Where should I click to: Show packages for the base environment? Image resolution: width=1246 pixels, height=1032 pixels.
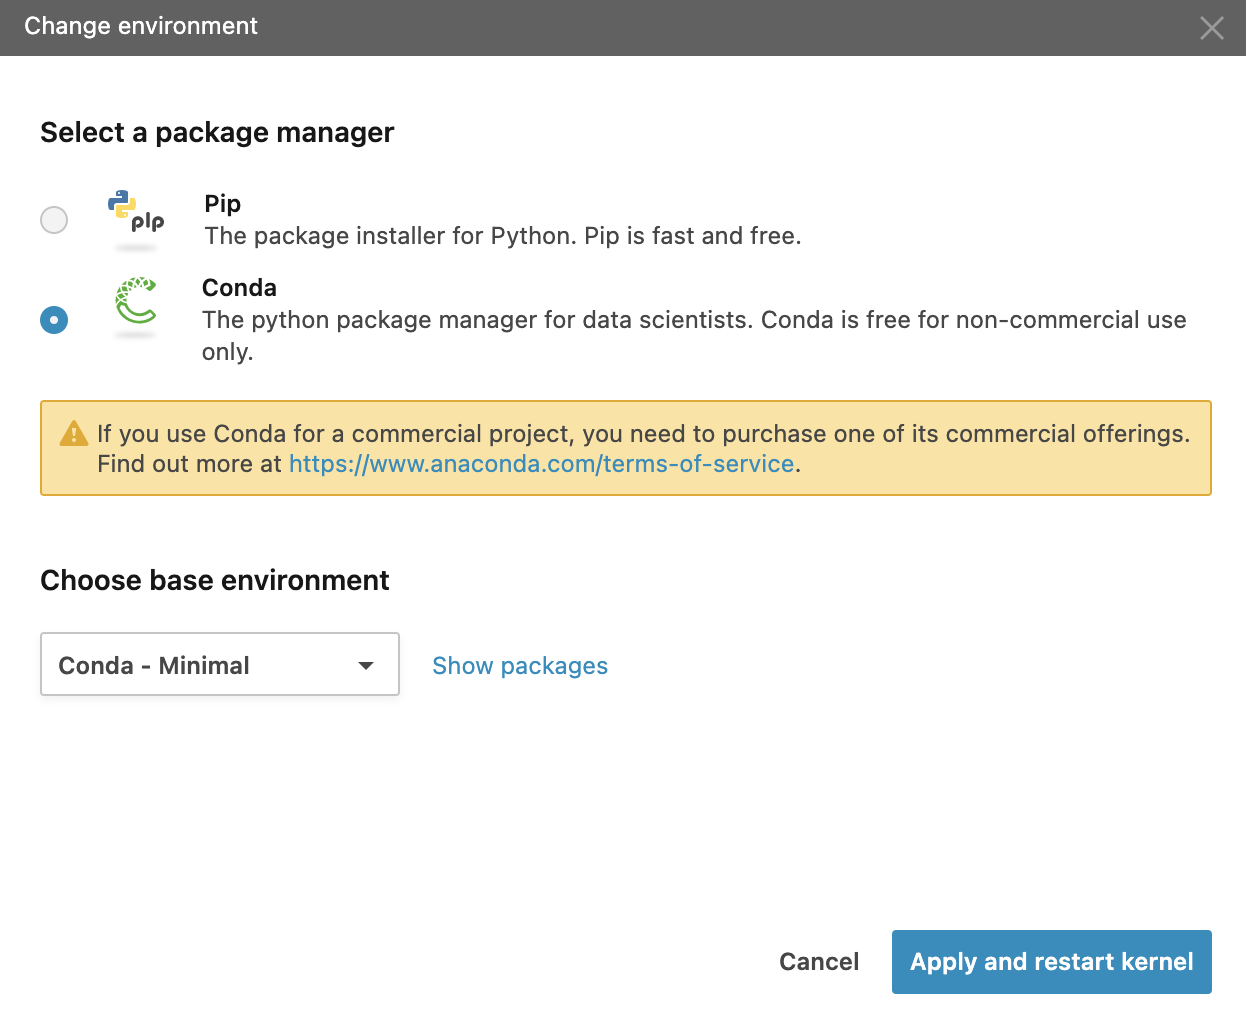pos(520,666)
